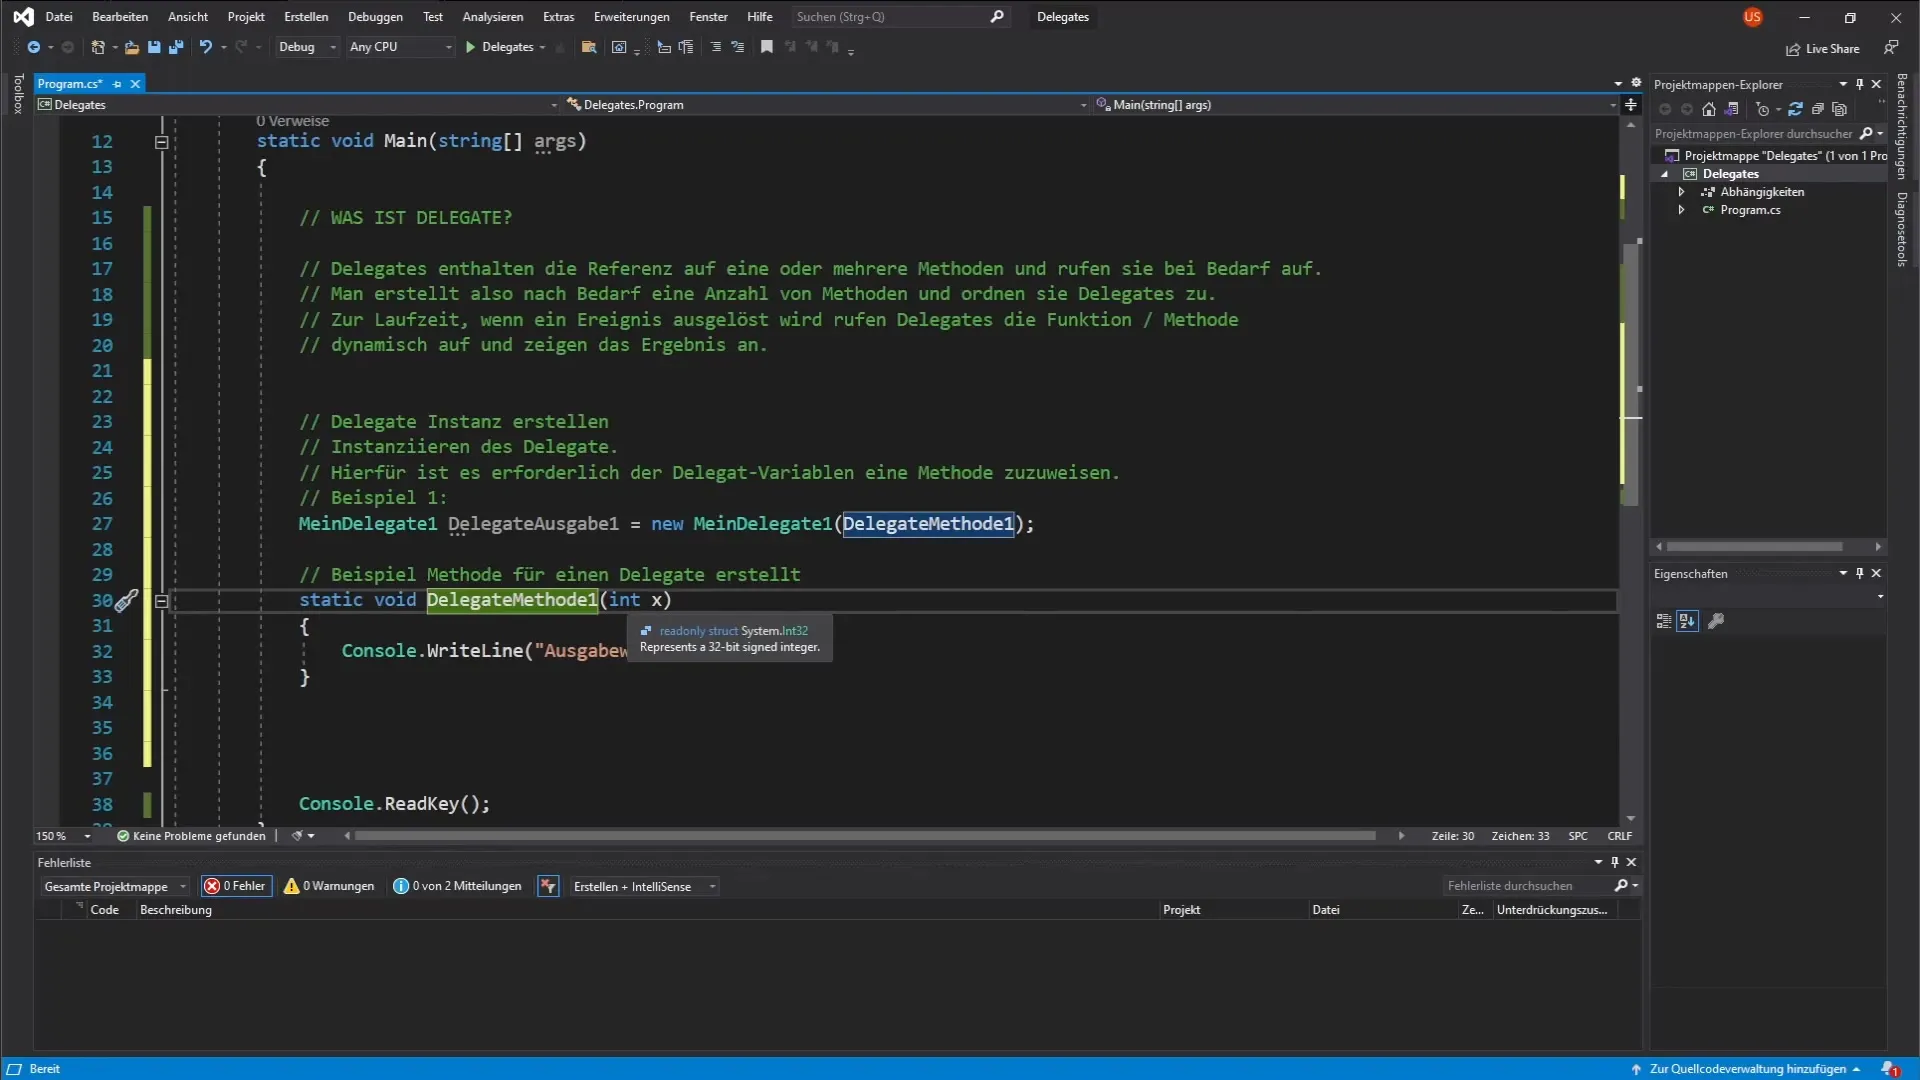Click the undo arrow icon
The image size is (1920, 1080).
pyautogui.click(x=206, y=47)
